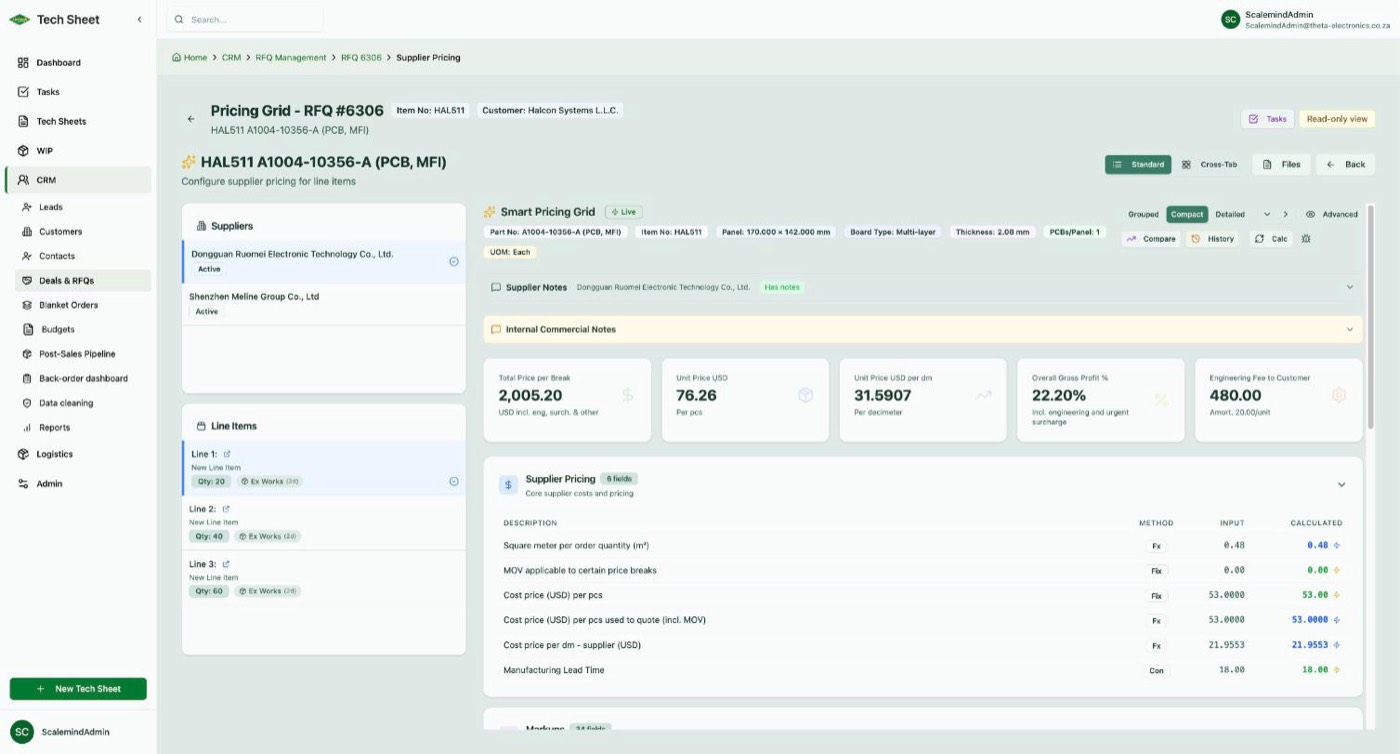1400x754 pixels.
Task: Click the Calc recalculation button
Action: (x=1270, y=239)
